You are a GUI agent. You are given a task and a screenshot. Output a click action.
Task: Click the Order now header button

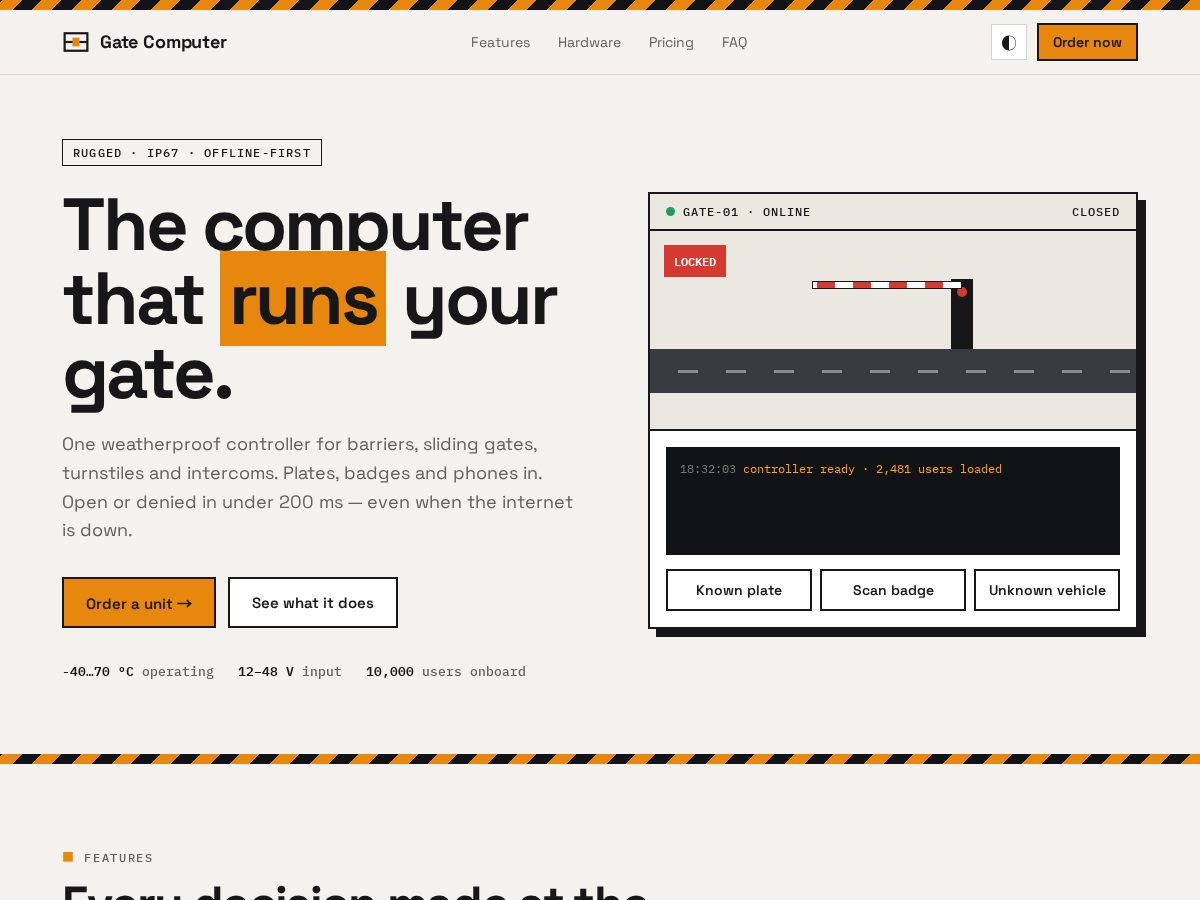[1087, 42]
